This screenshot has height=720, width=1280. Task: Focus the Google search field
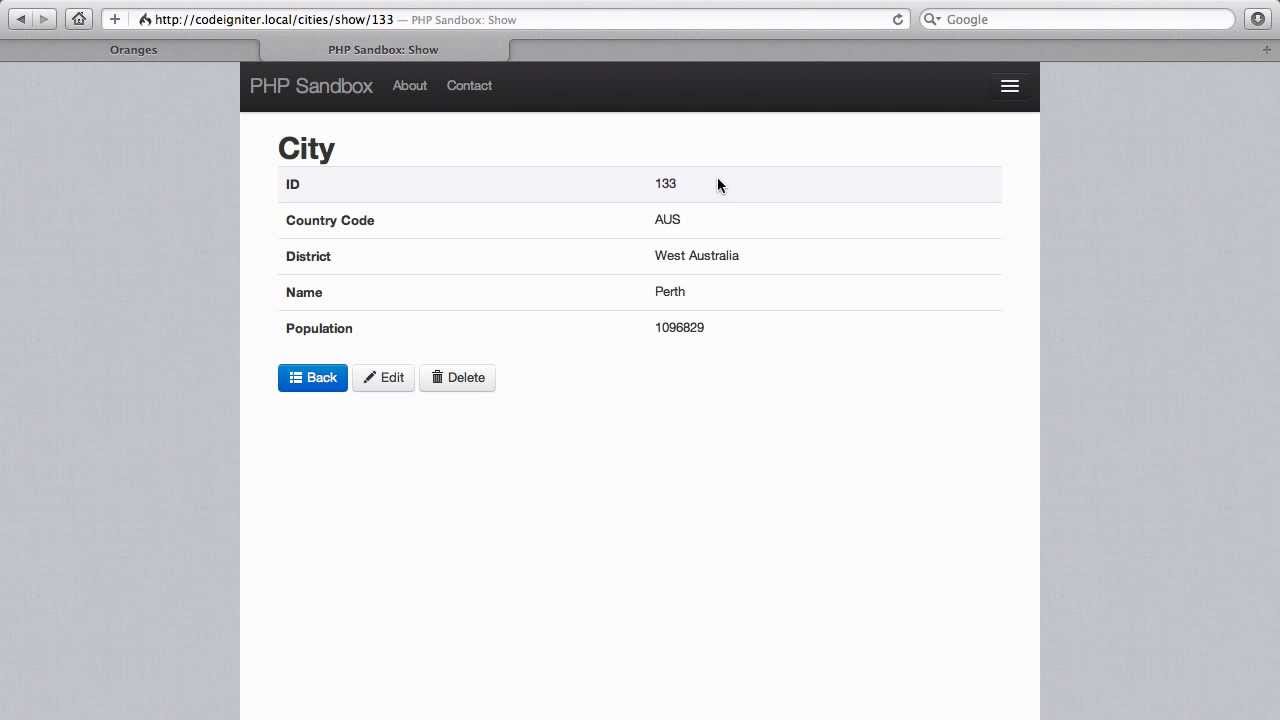(1078, 19)
